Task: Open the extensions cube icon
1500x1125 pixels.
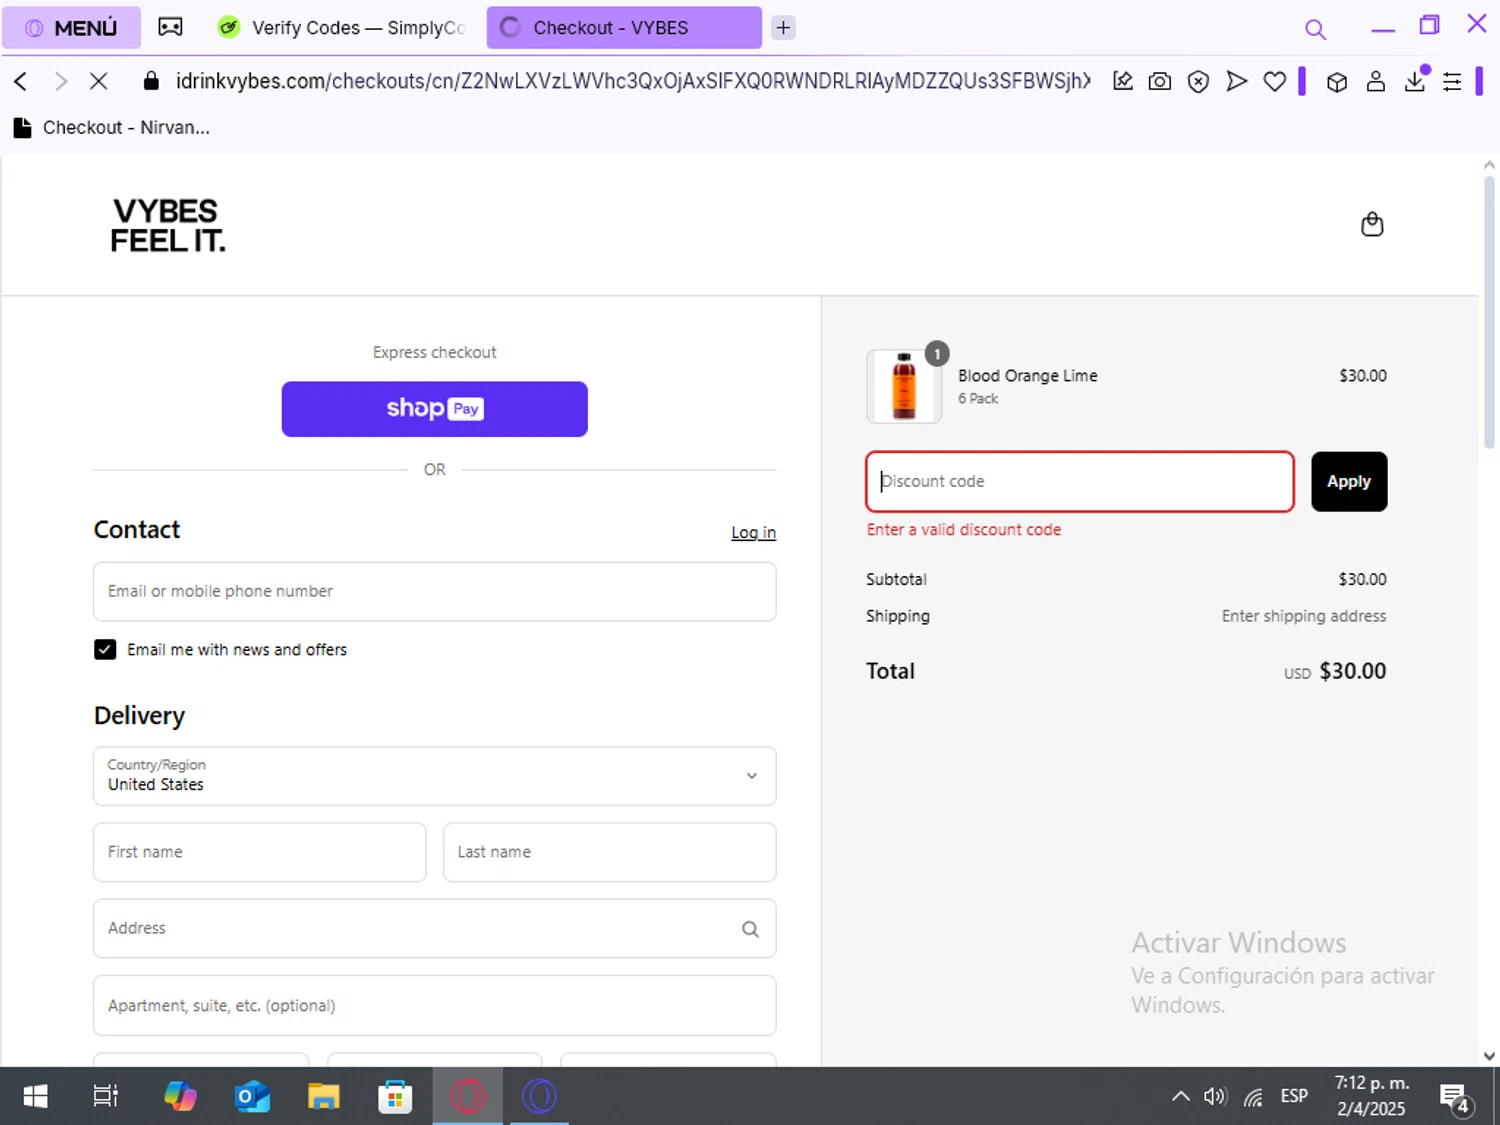Action: pos(1337,82)
